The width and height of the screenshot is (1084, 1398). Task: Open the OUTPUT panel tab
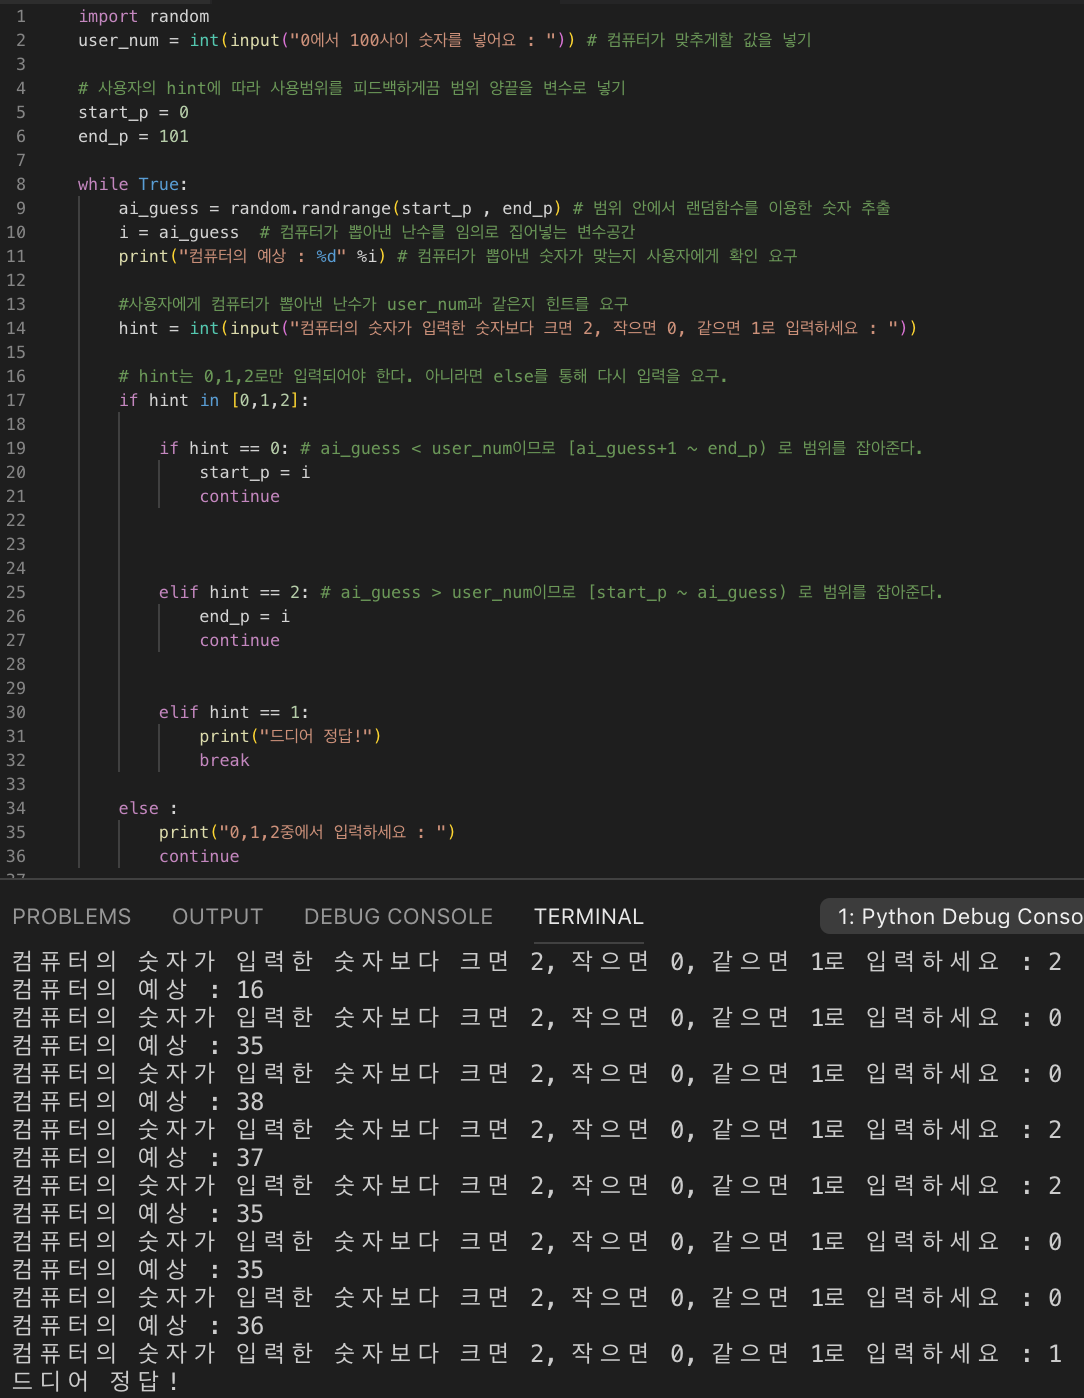click(217, 916)
